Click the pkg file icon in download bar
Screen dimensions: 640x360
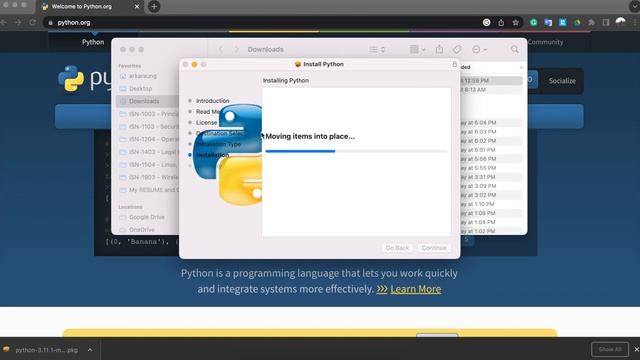pos(6,350)
